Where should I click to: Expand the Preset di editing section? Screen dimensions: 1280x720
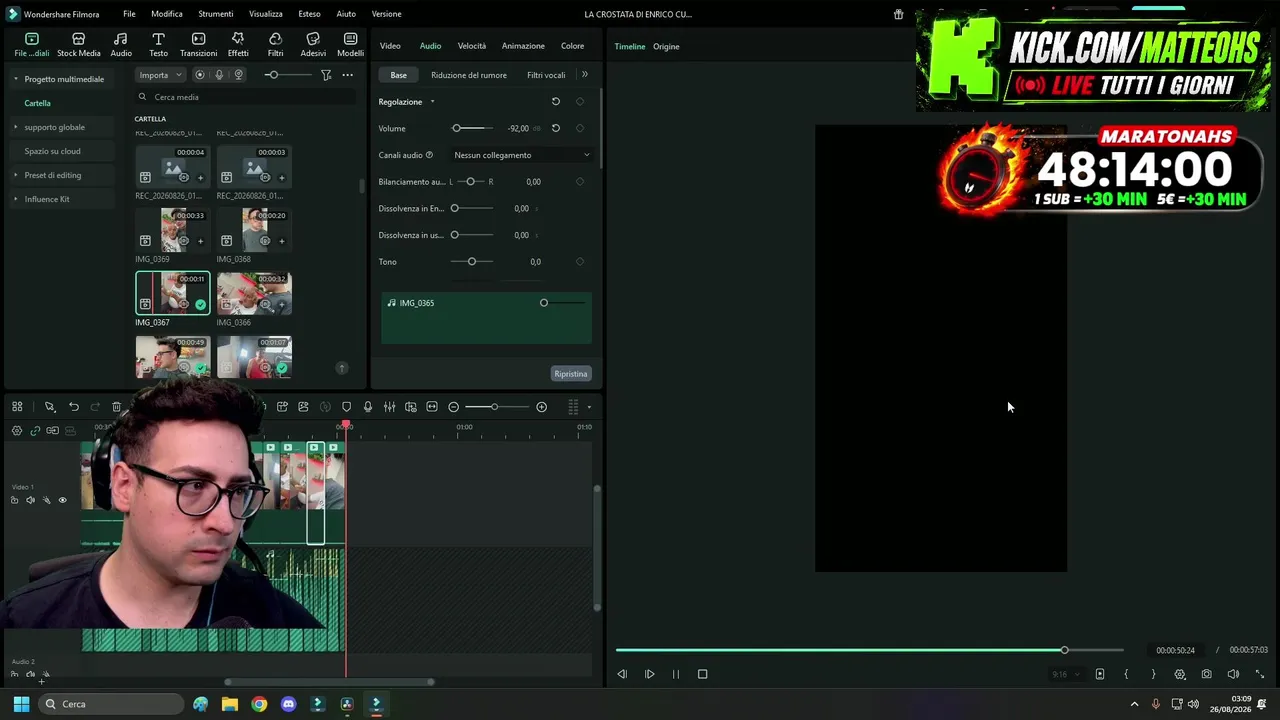click(15, 175)
